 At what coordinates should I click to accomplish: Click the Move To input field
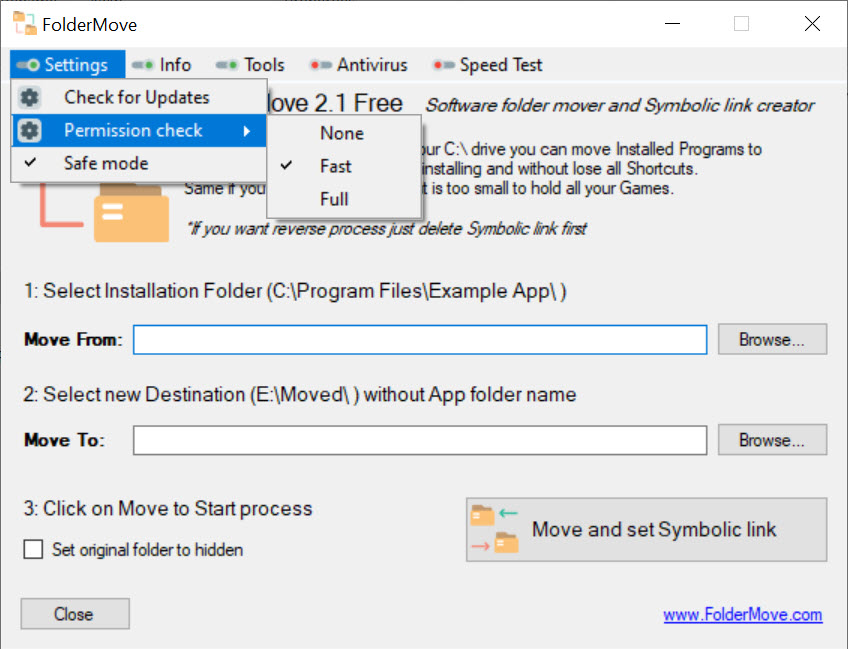point(420,440)
